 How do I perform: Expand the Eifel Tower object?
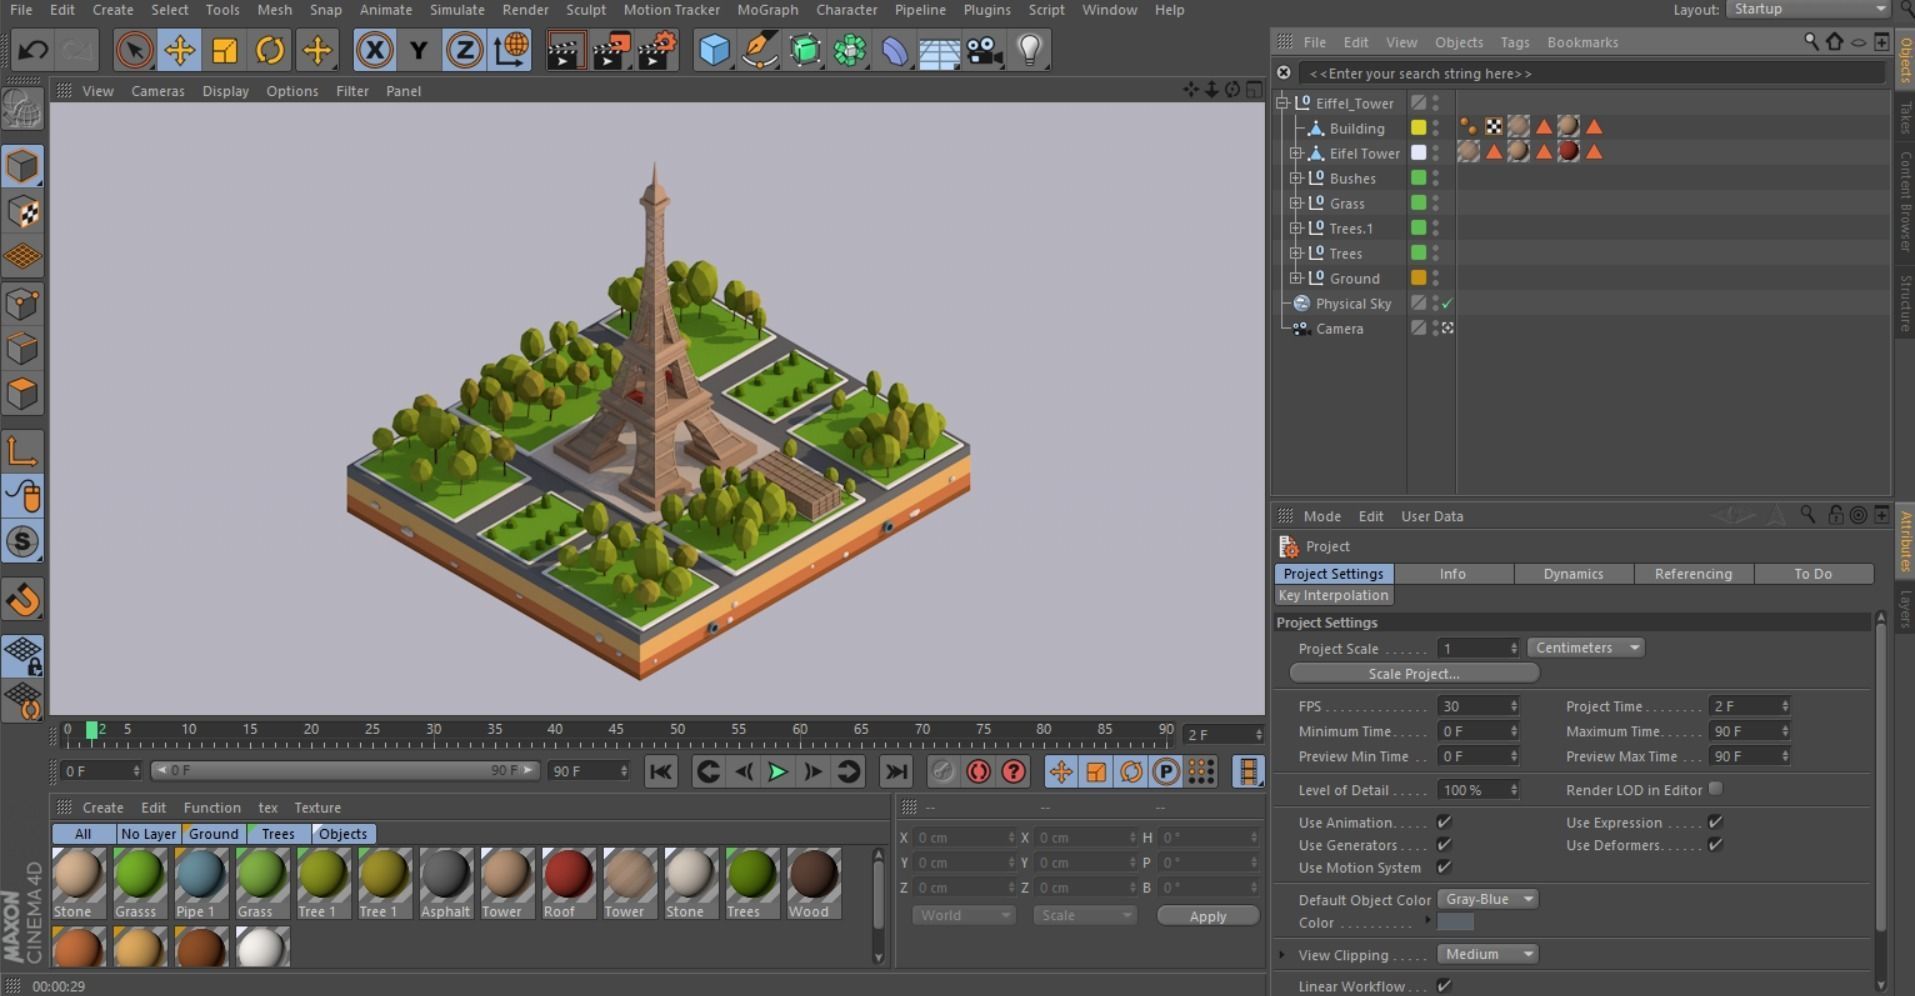point(1296,153)
